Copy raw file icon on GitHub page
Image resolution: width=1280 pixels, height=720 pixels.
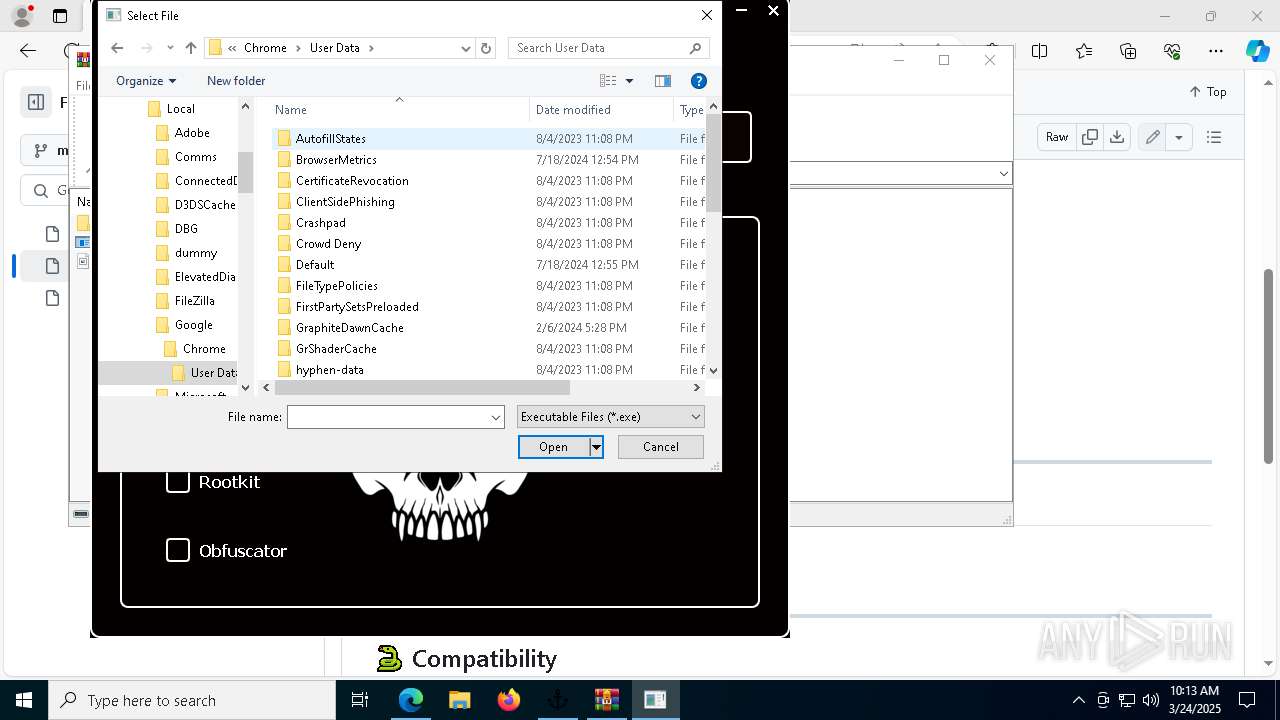pyautogui.click(x=1090, y=137)
